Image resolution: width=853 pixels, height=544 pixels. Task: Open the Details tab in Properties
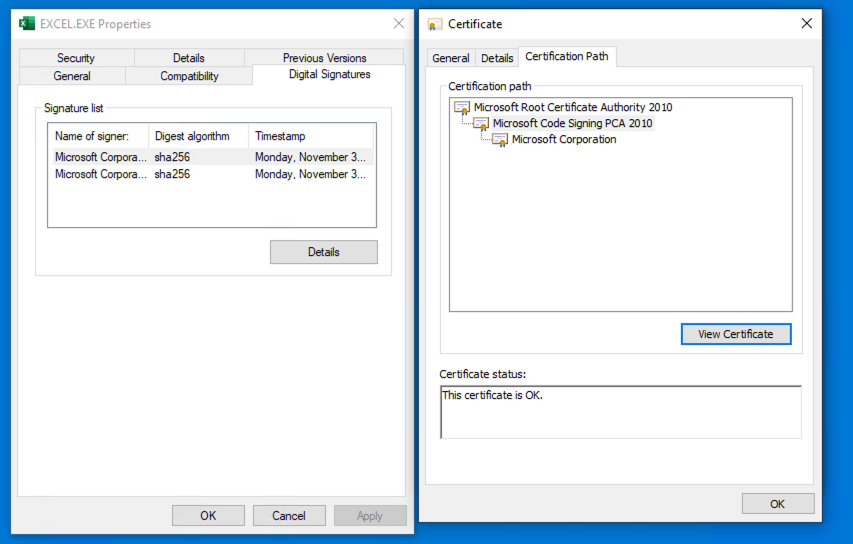188,58
